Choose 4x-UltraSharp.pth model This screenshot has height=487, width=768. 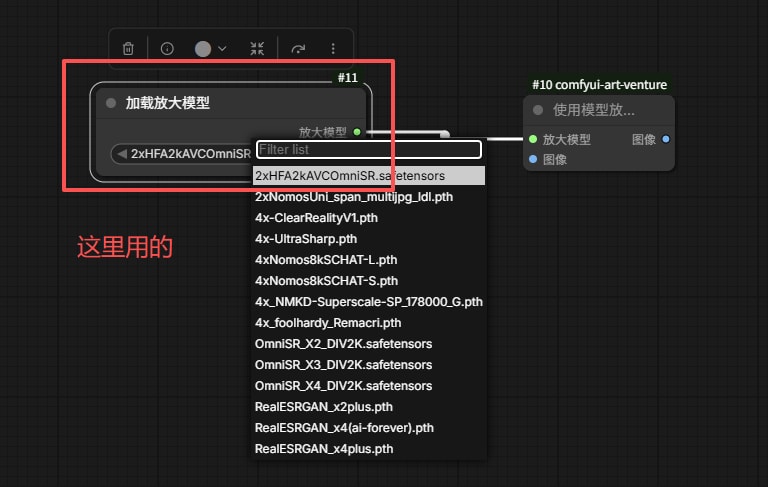tap(306, 239)
